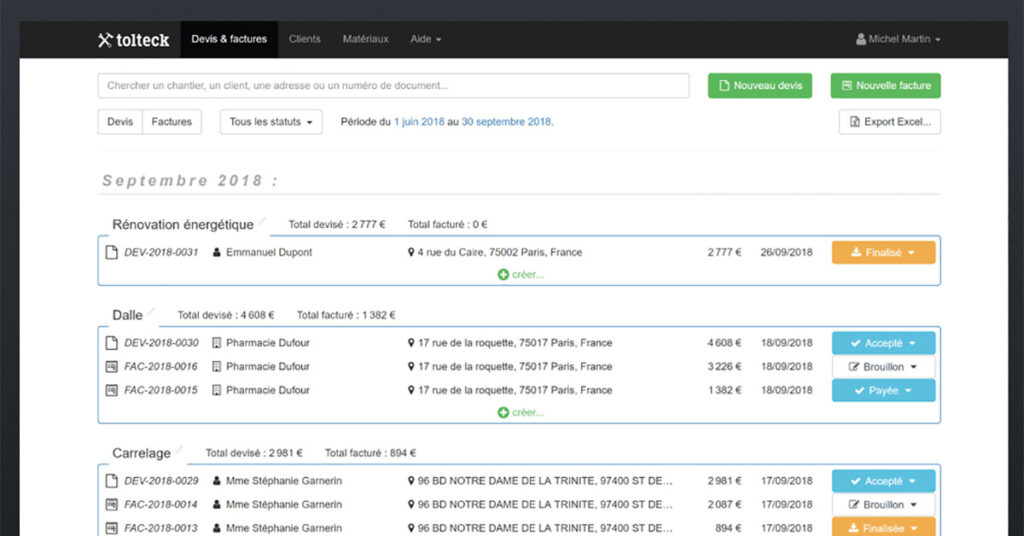The height and width of the screenshot is (536, 1024).
Task: Click the Nouveau devis button
Action: [760, 86]
